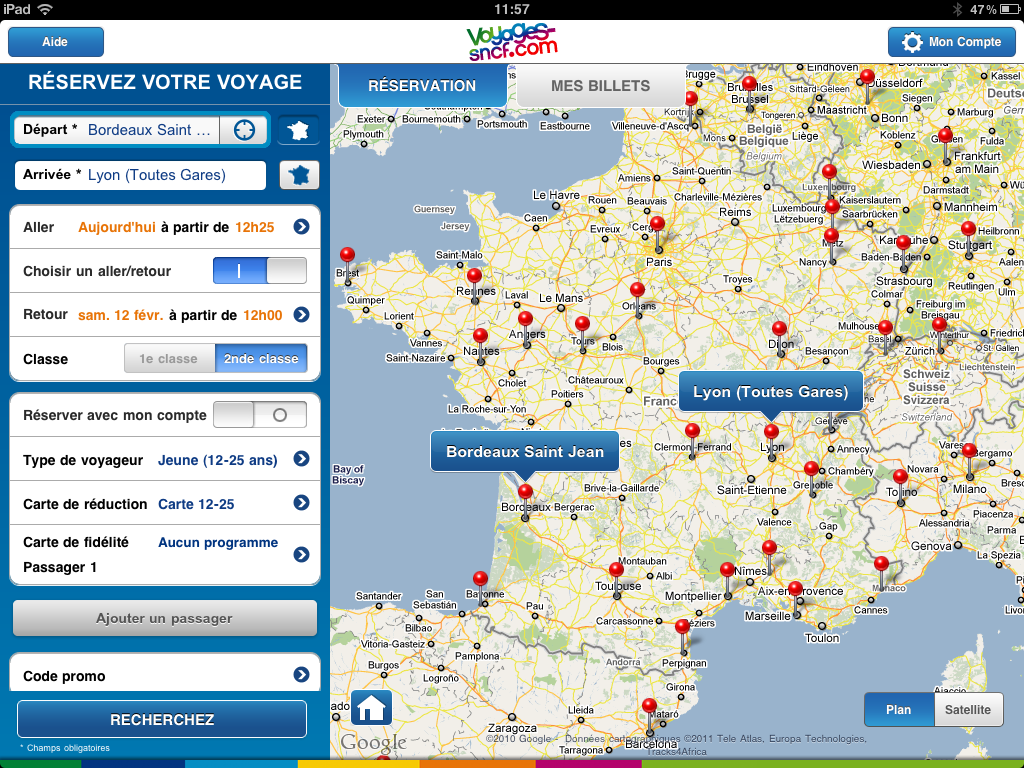Tap the 12h25 departure time value
The width and height of the screenshot is (1024, 768).
click(x=255, y=227)
